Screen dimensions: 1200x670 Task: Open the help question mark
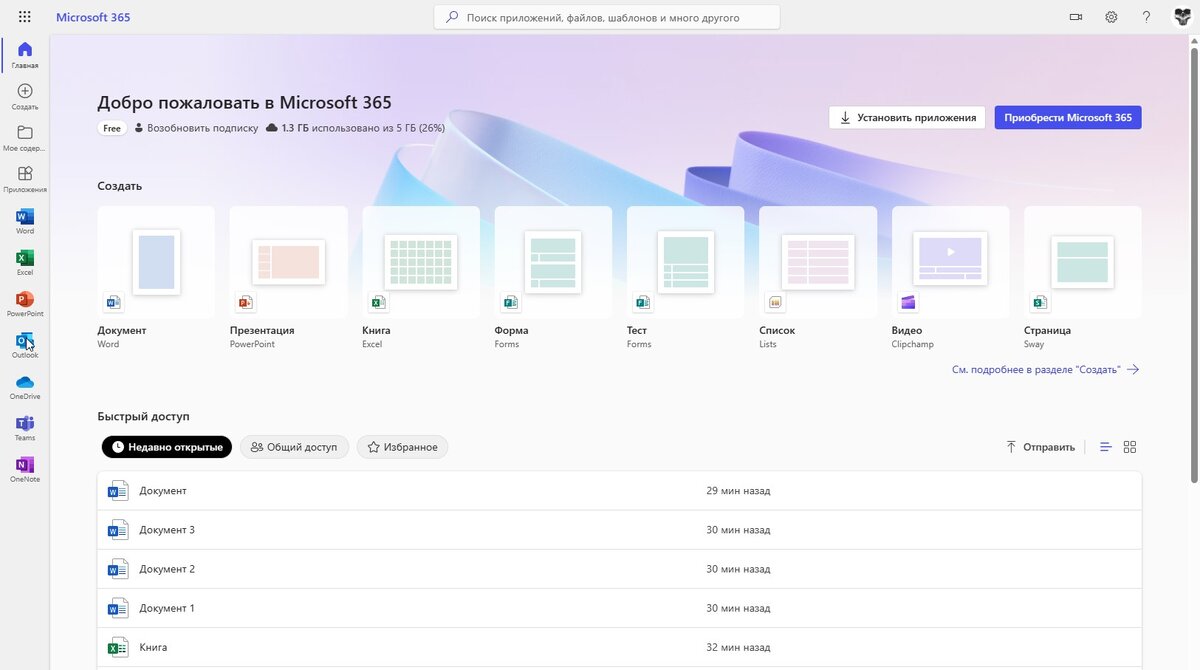click(x=1147, y=17)
